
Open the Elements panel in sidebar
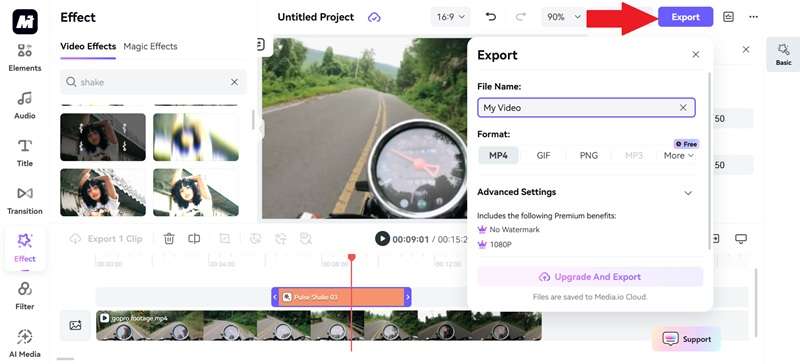pyautogui.click(x=24, y=57)
